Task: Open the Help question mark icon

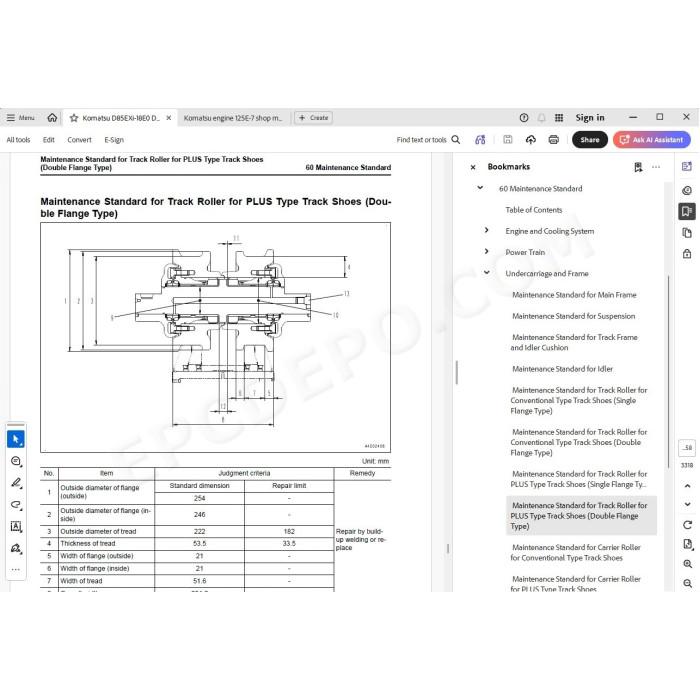Action: (524, 117)
